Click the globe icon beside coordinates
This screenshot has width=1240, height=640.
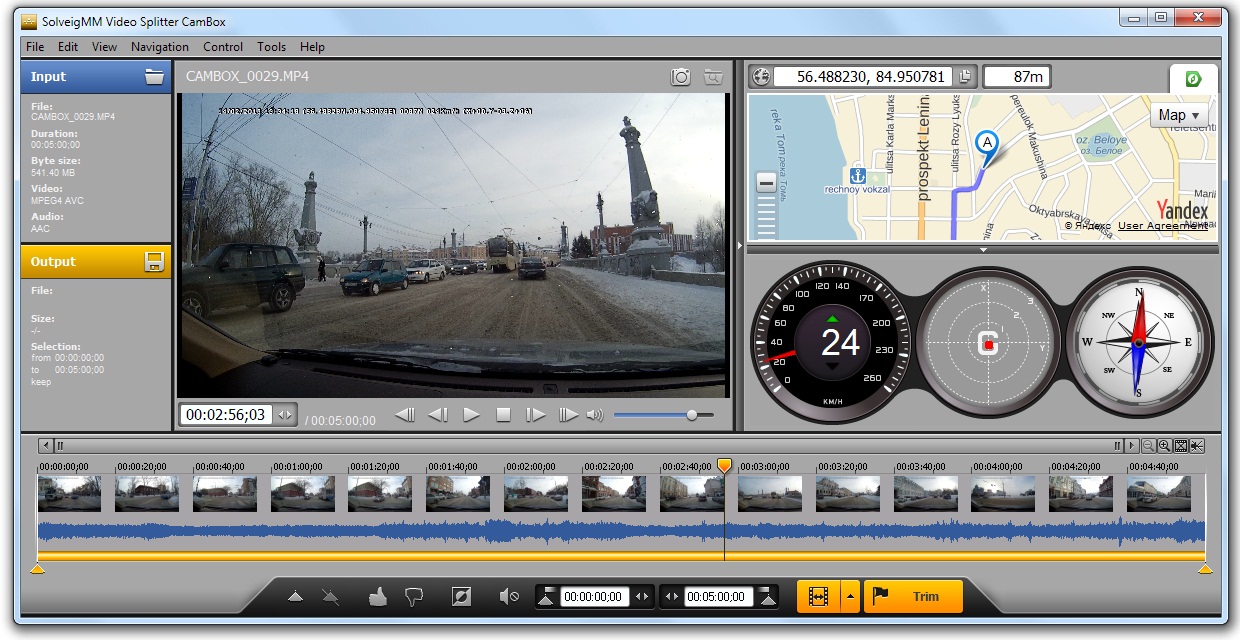[x=760, y=77]
